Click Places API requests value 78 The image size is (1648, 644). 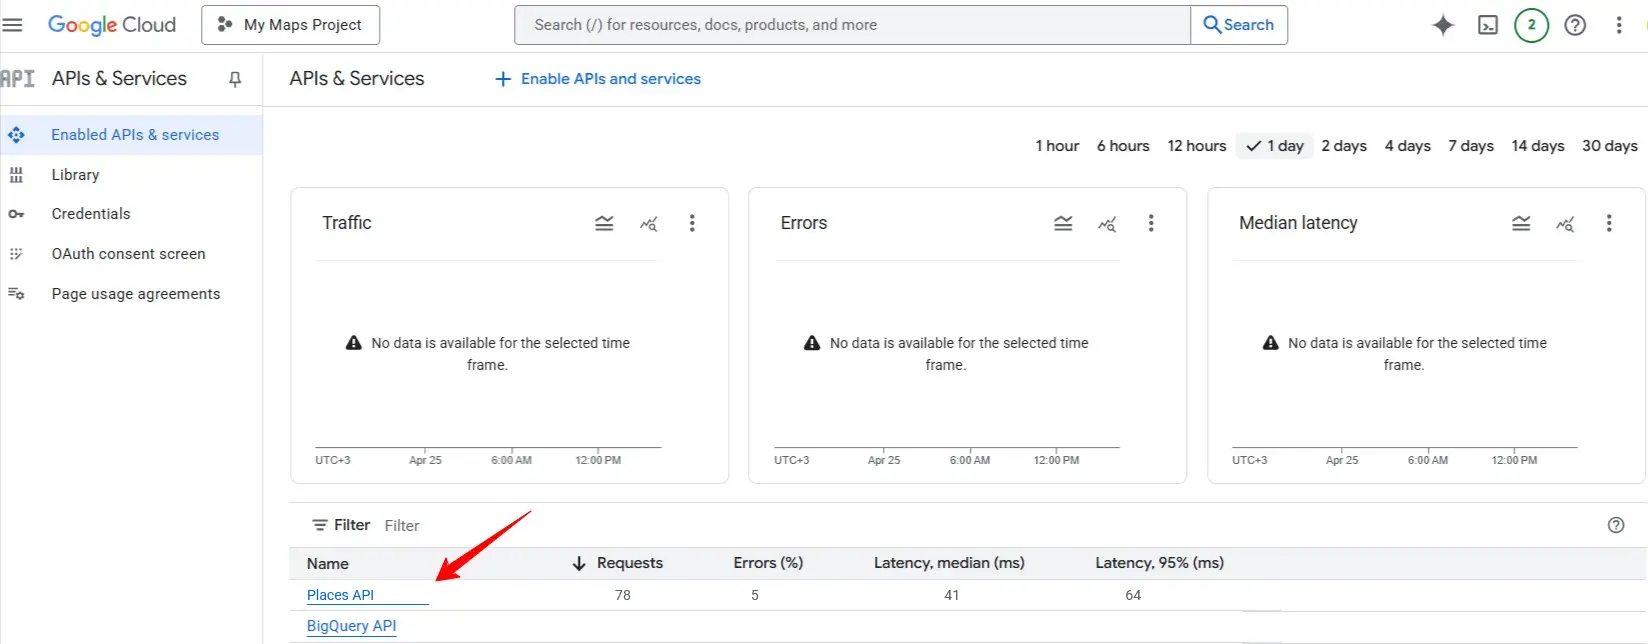click(623, 595)
